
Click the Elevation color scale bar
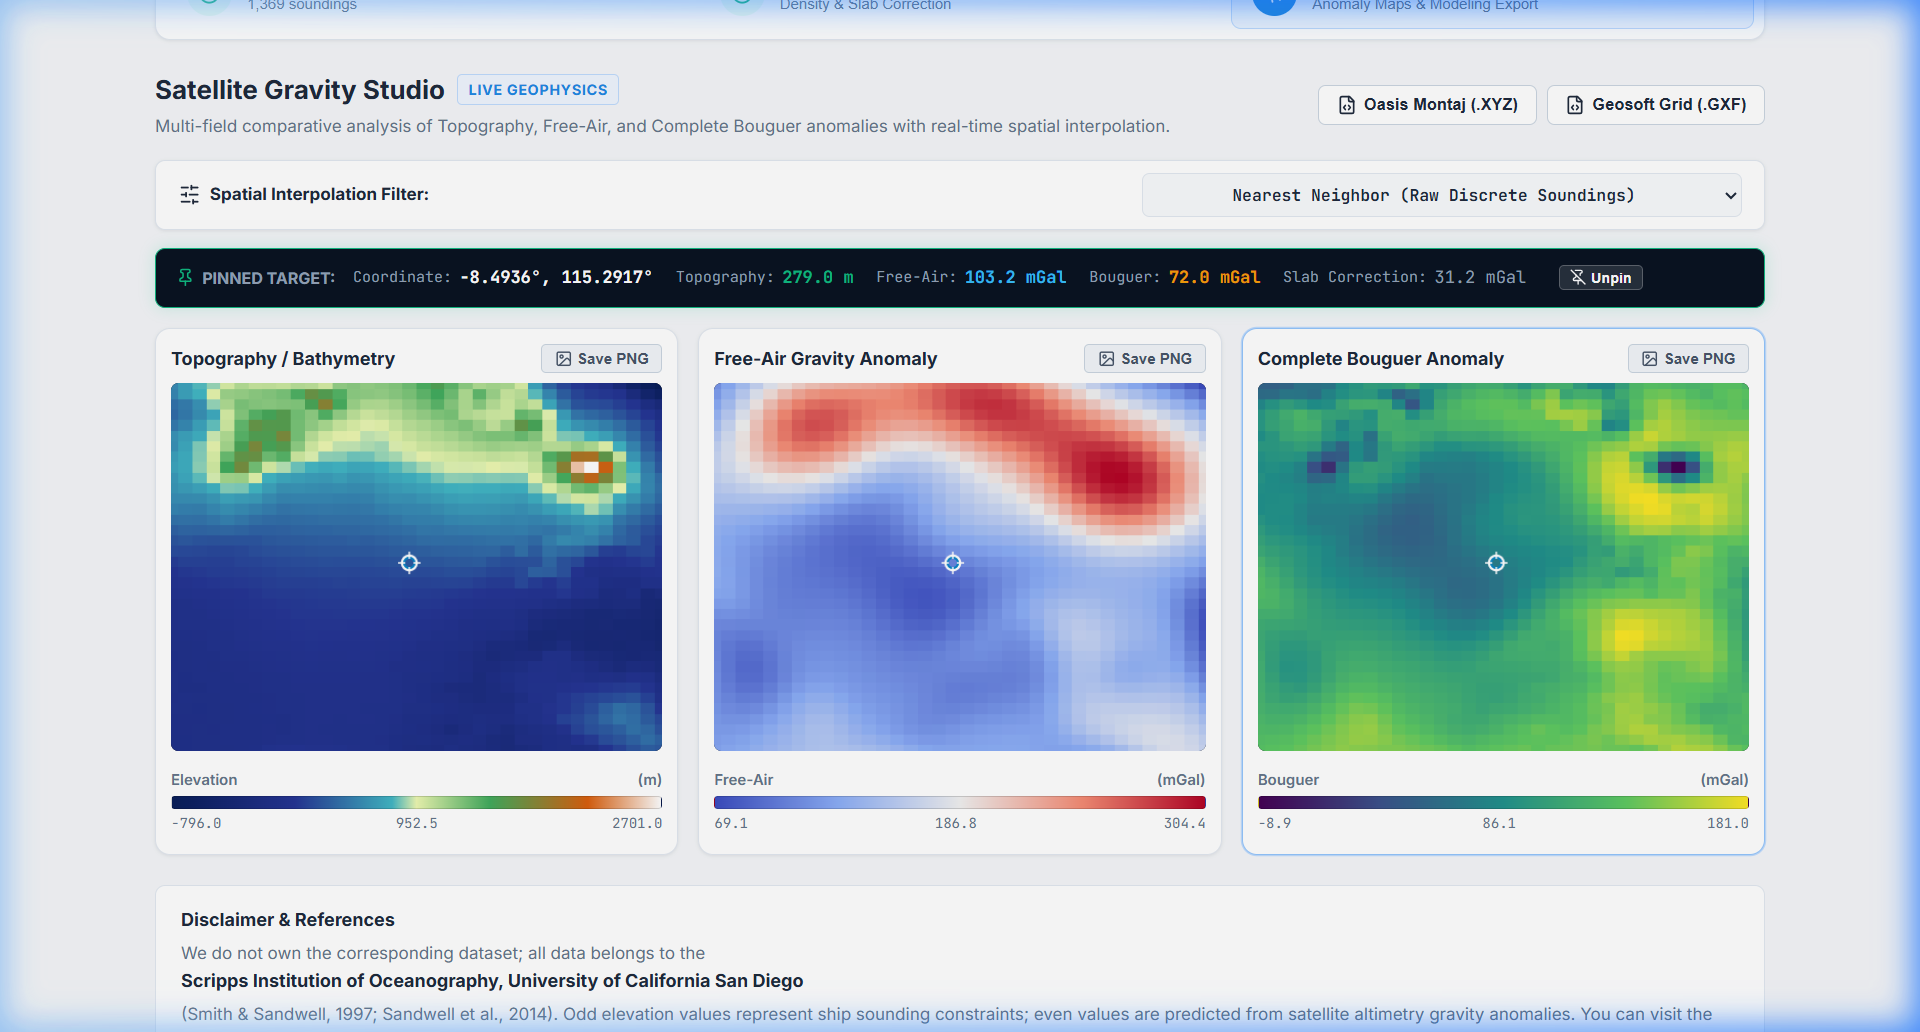[416, 802]
